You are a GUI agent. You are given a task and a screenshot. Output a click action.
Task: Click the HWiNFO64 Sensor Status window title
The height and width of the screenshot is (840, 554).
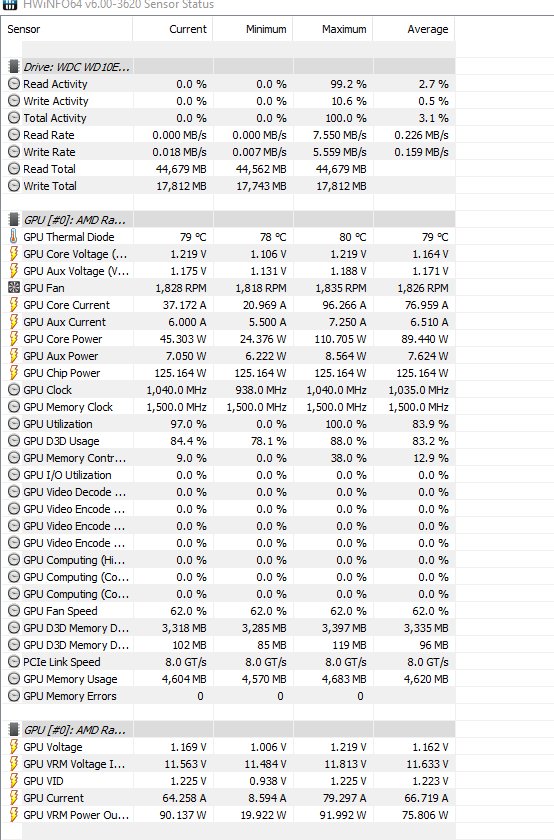coord(118,5)
